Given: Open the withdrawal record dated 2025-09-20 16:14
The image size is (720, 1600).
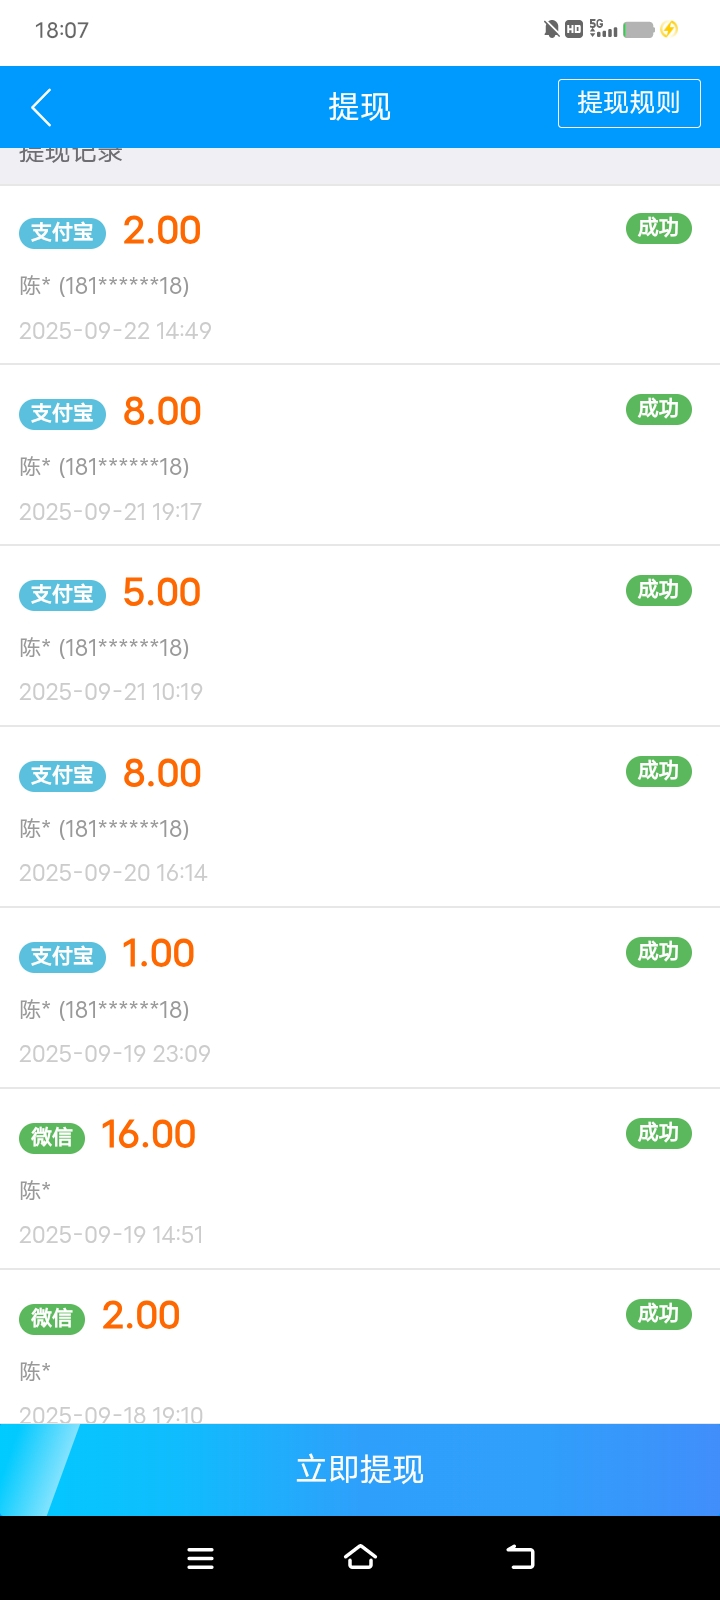Looking at the screenshot, I should [x=360, y=817].
